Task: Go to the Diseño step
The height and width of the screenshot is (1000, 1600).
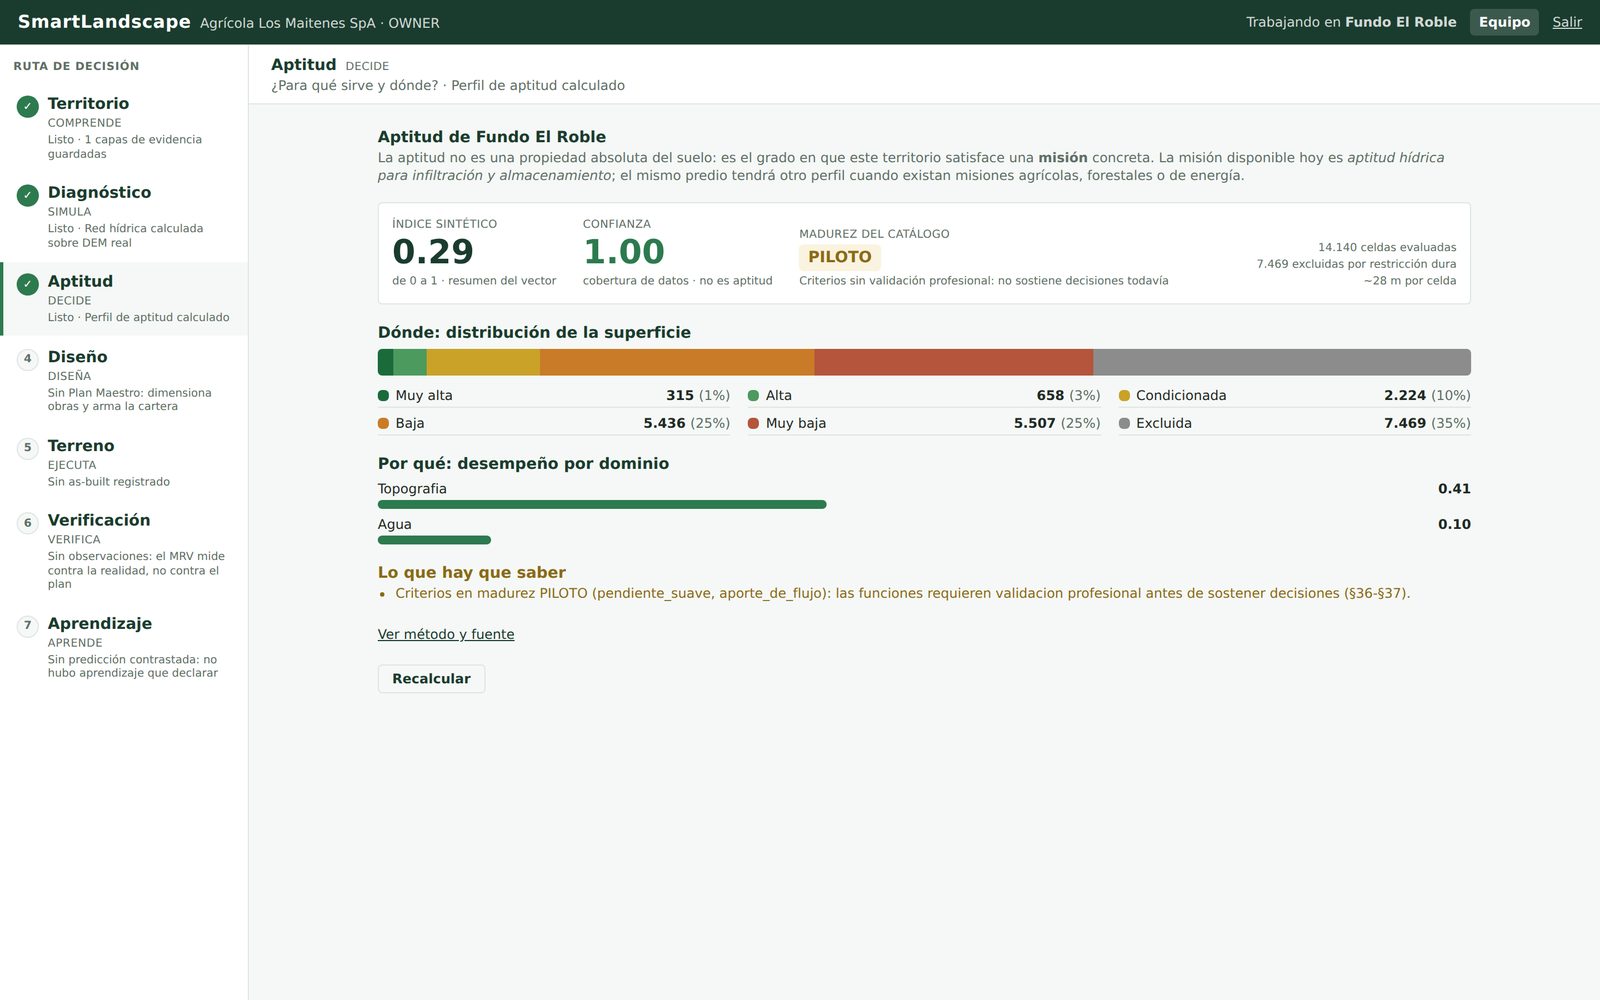Action: [x=124, y=380]
